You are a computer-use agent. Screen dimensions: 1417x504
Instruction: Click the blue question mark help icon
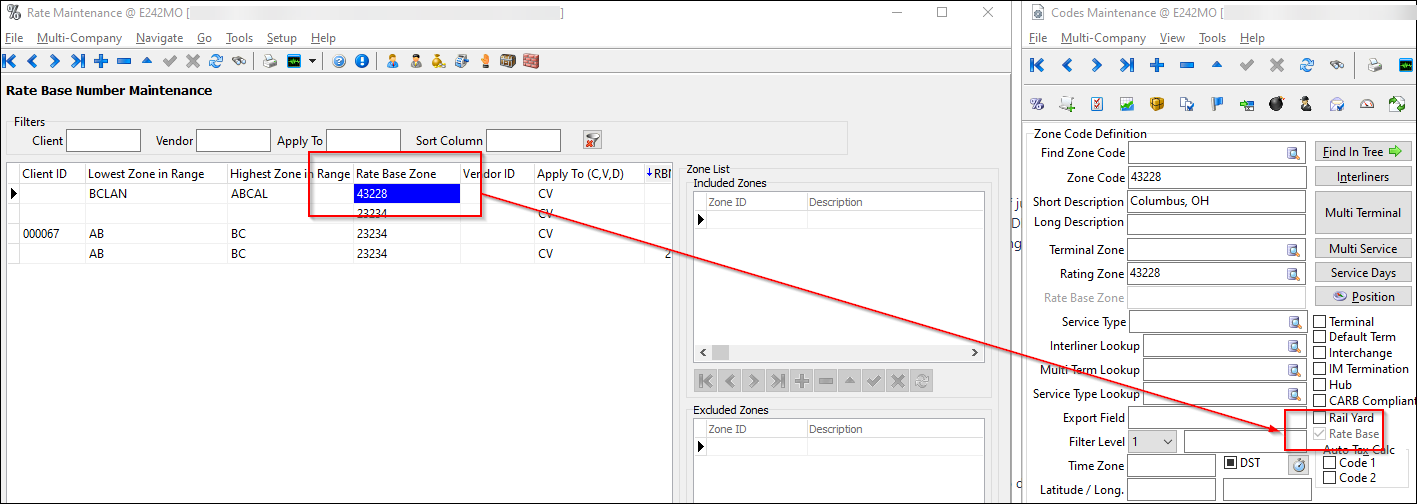click(x=339, y=61)
